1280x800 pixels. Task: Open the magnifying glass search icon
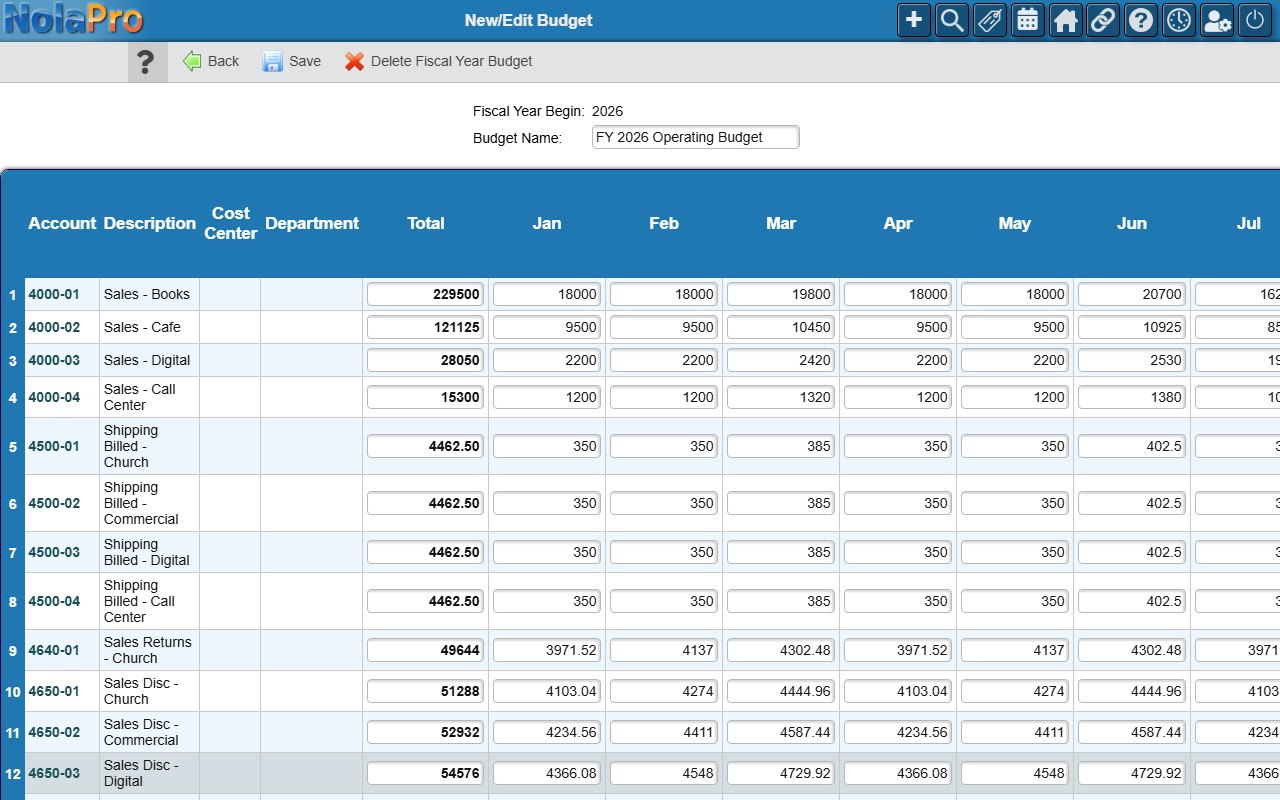[952, 20]
